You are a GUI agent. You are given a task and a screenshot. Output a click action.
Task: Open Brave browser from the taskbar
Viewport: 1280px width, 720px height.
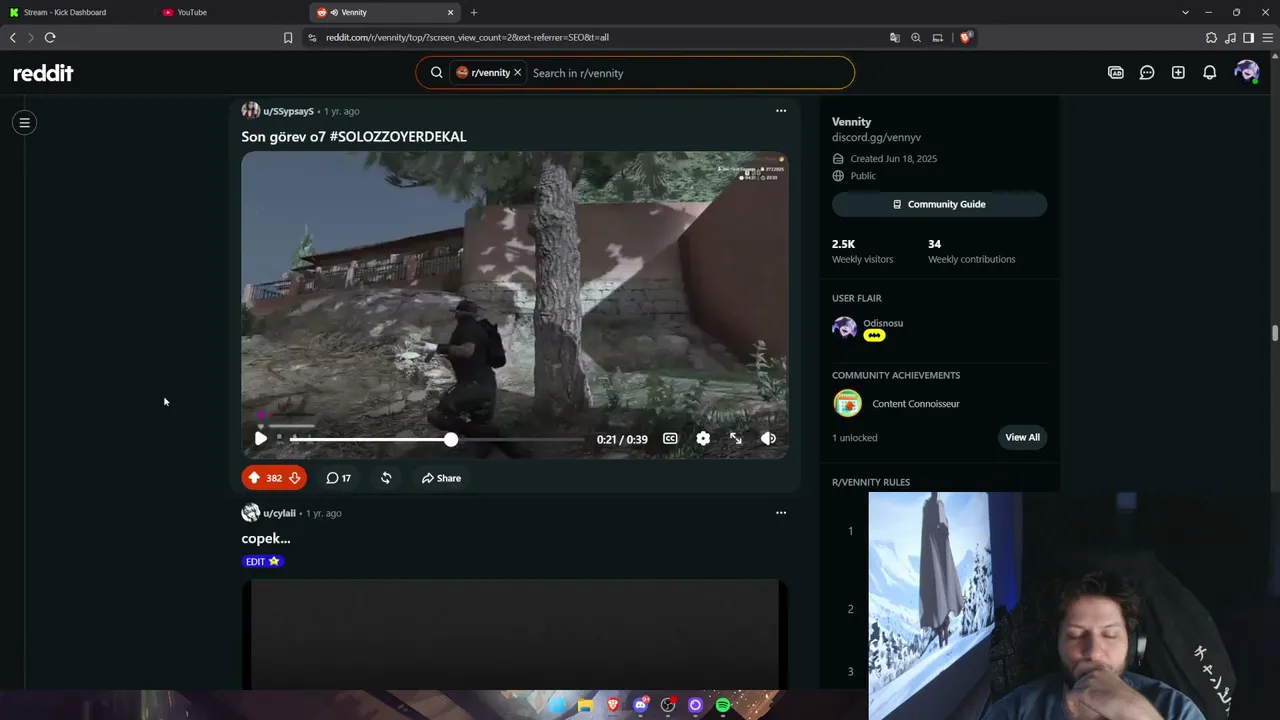(x=613, y=705)
